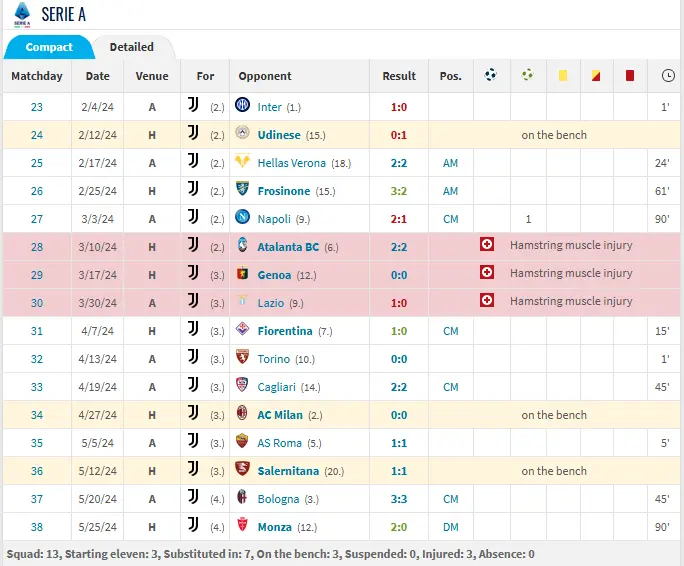
Task: Click the AC Milan club crest
Action: (x=241, y=414)
